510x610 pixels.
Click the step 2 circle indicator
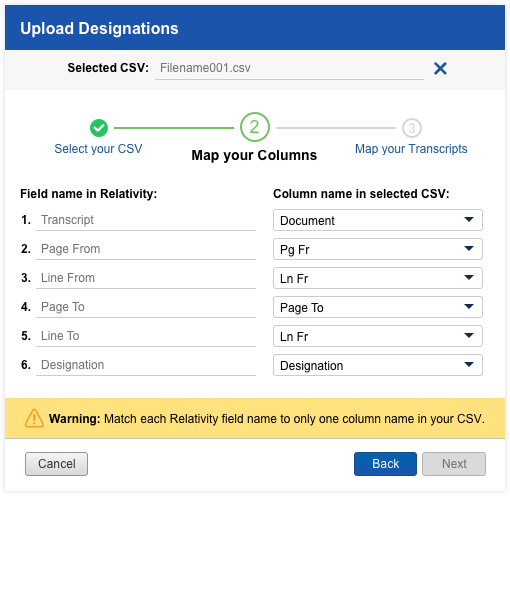point(254,127)
